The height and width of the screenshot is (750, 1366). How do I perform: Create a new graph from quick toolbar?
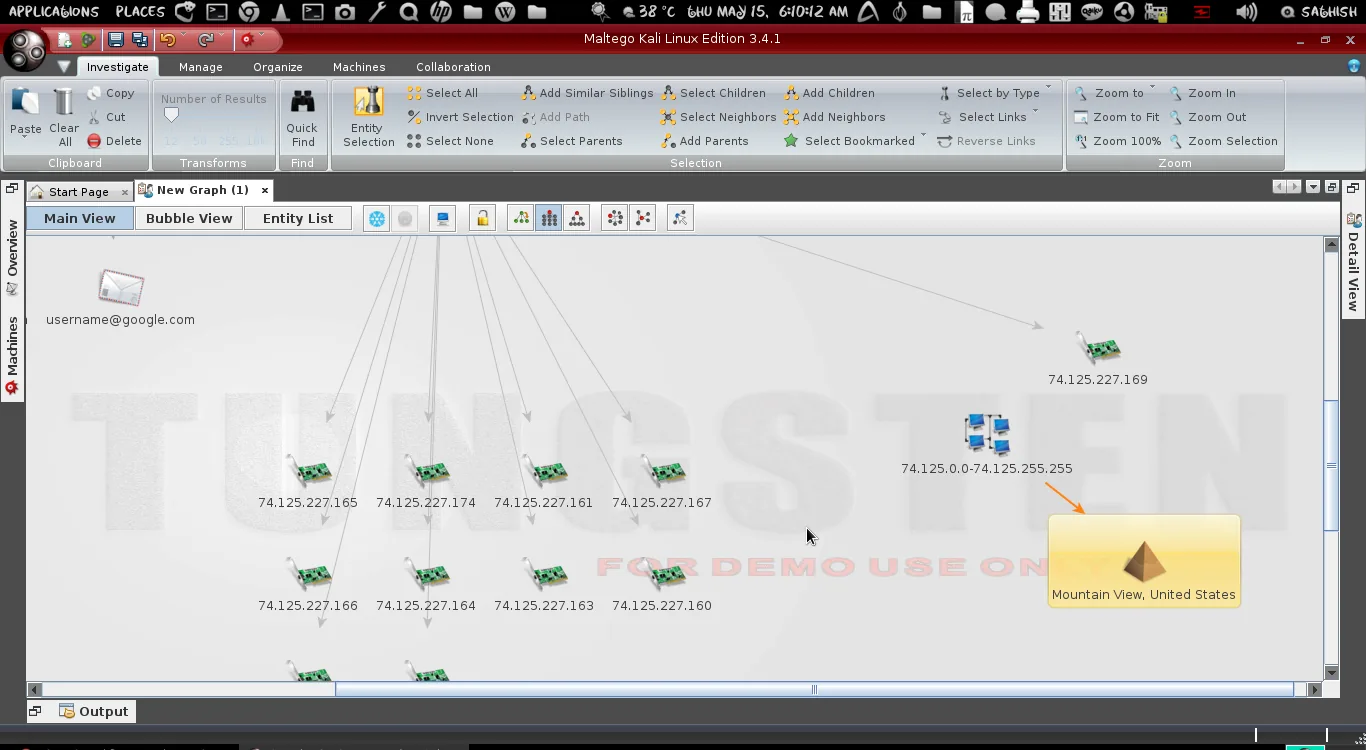[x=65, y=41]
